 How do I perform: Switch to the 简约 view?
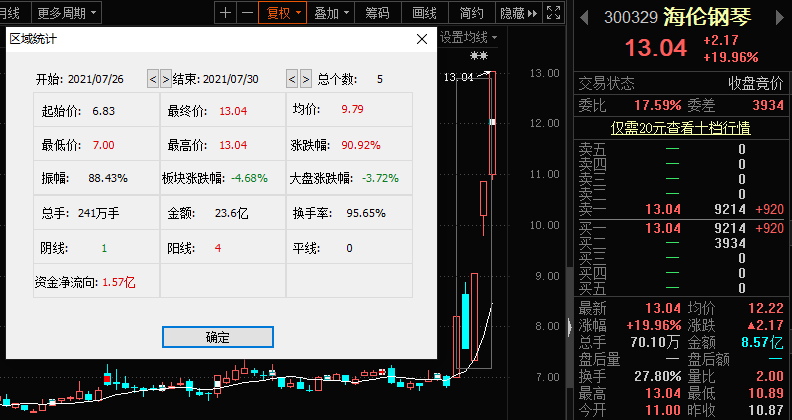tap(471, 13)
